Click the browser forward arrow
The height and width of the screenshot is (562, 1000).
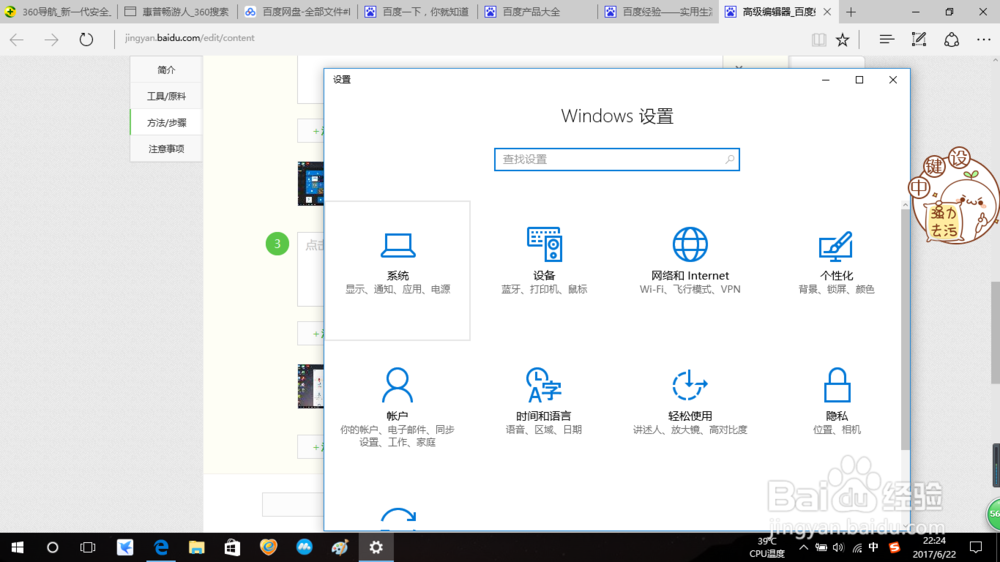click(x=51, y=40)
